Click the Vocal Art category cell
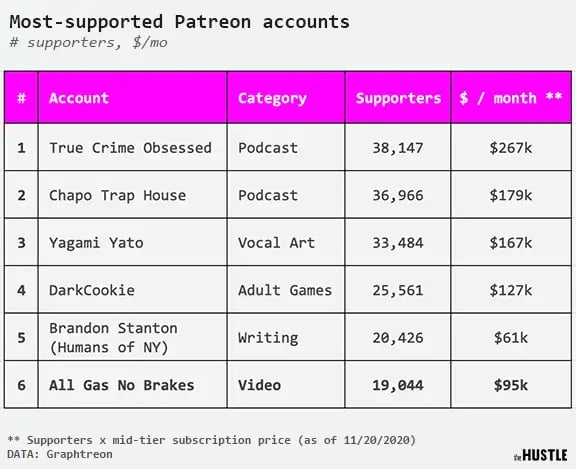This screenshot has height=469, width=576. tap(286, 242)
